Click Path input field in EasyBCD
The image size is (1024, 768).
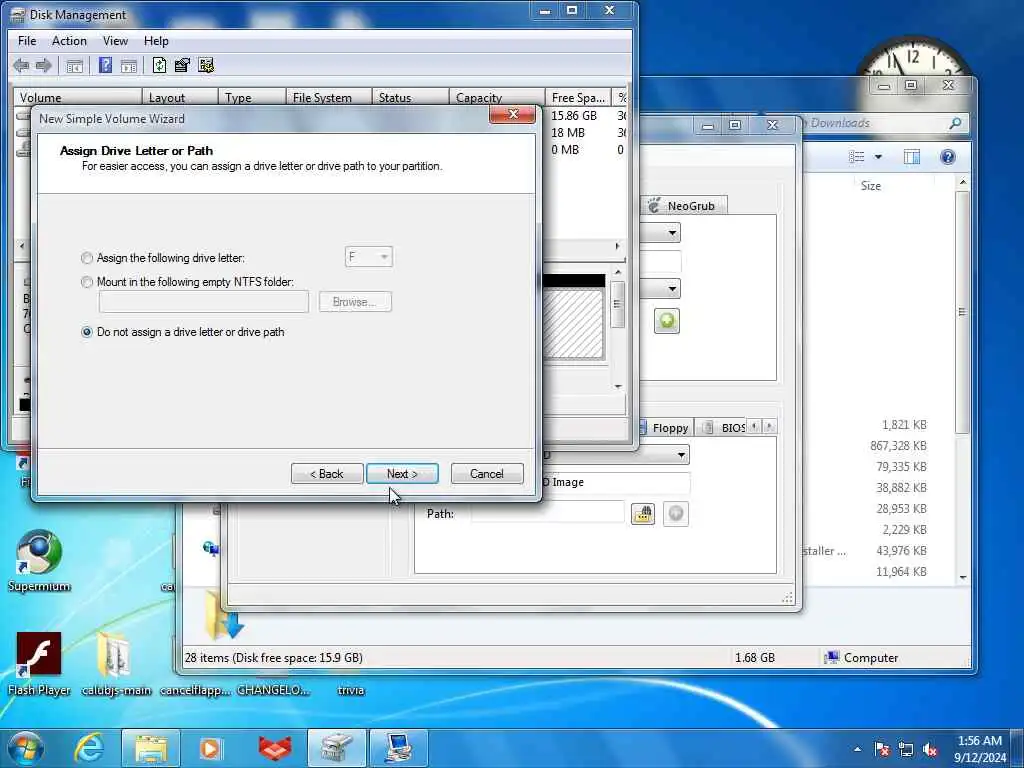tap(547, 513)
